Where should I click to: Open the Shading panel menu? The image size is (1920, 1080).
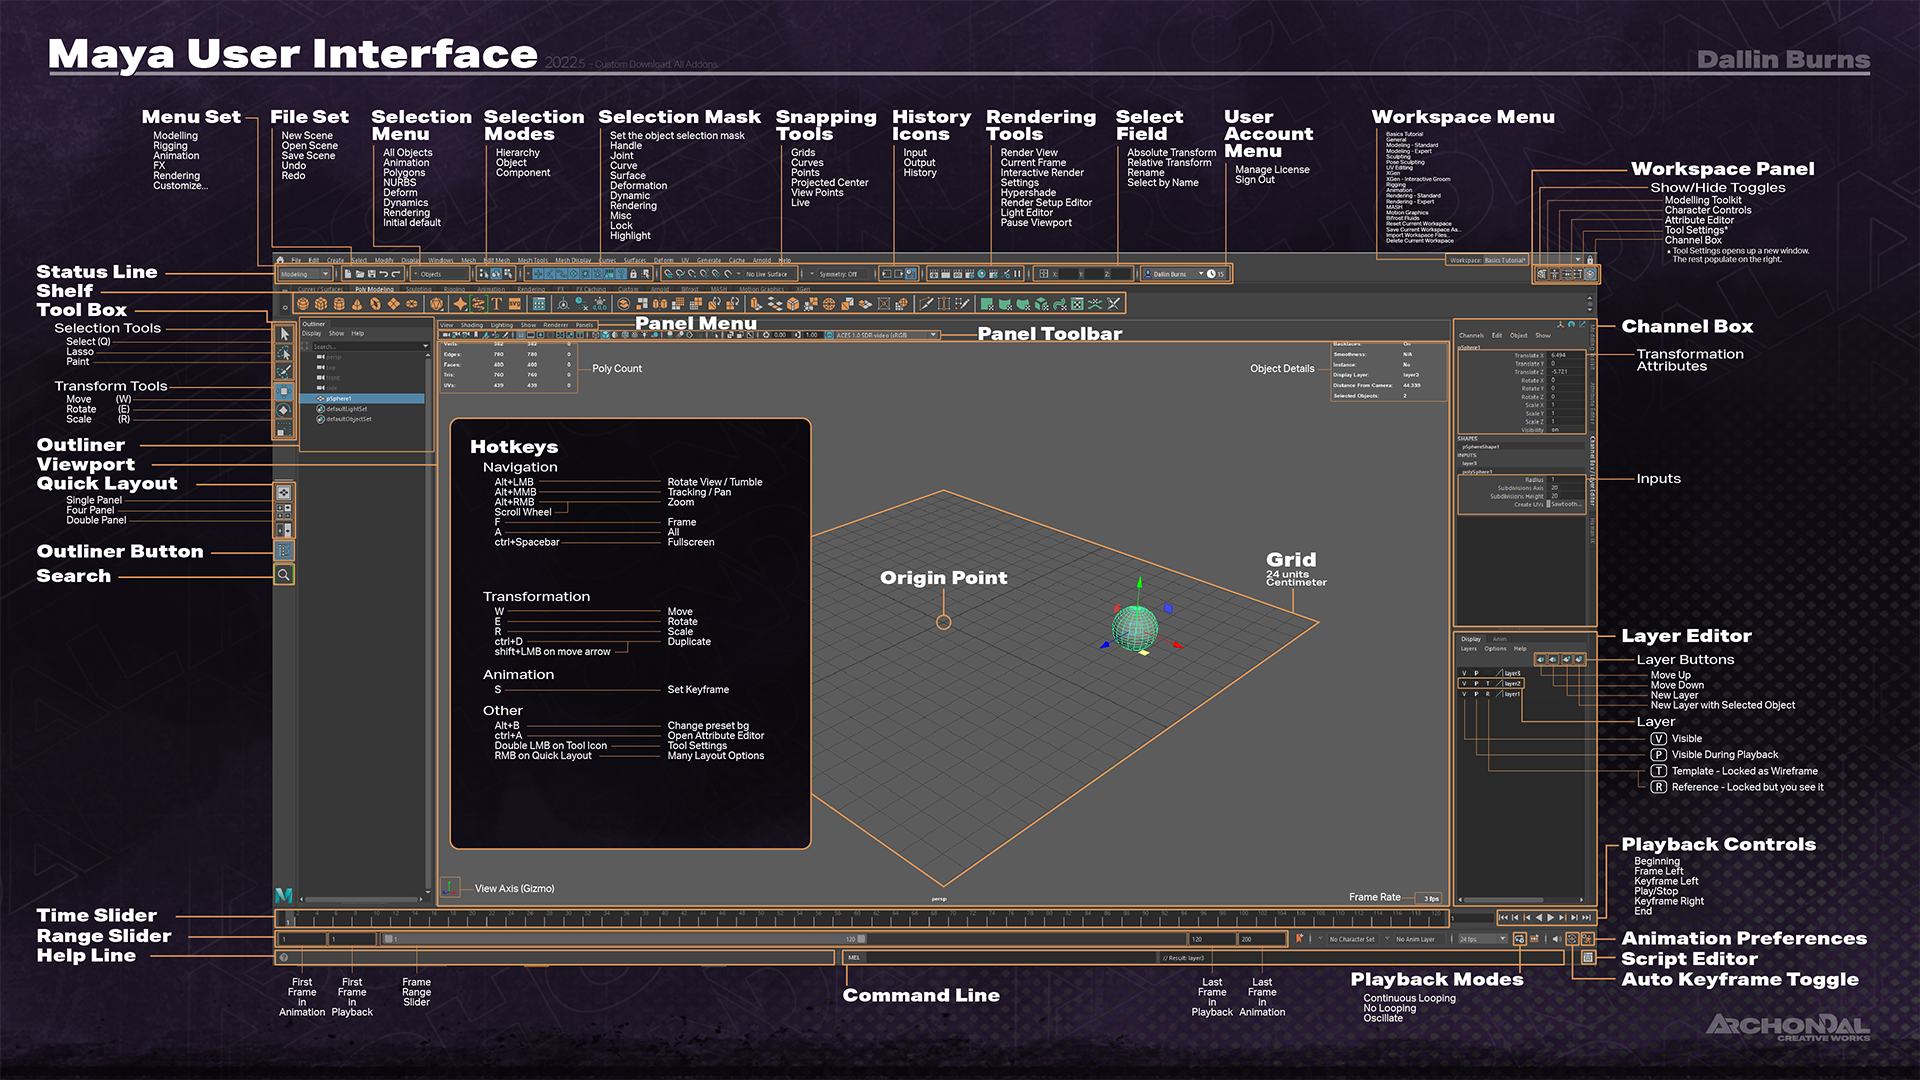click(x=472, y=325)
